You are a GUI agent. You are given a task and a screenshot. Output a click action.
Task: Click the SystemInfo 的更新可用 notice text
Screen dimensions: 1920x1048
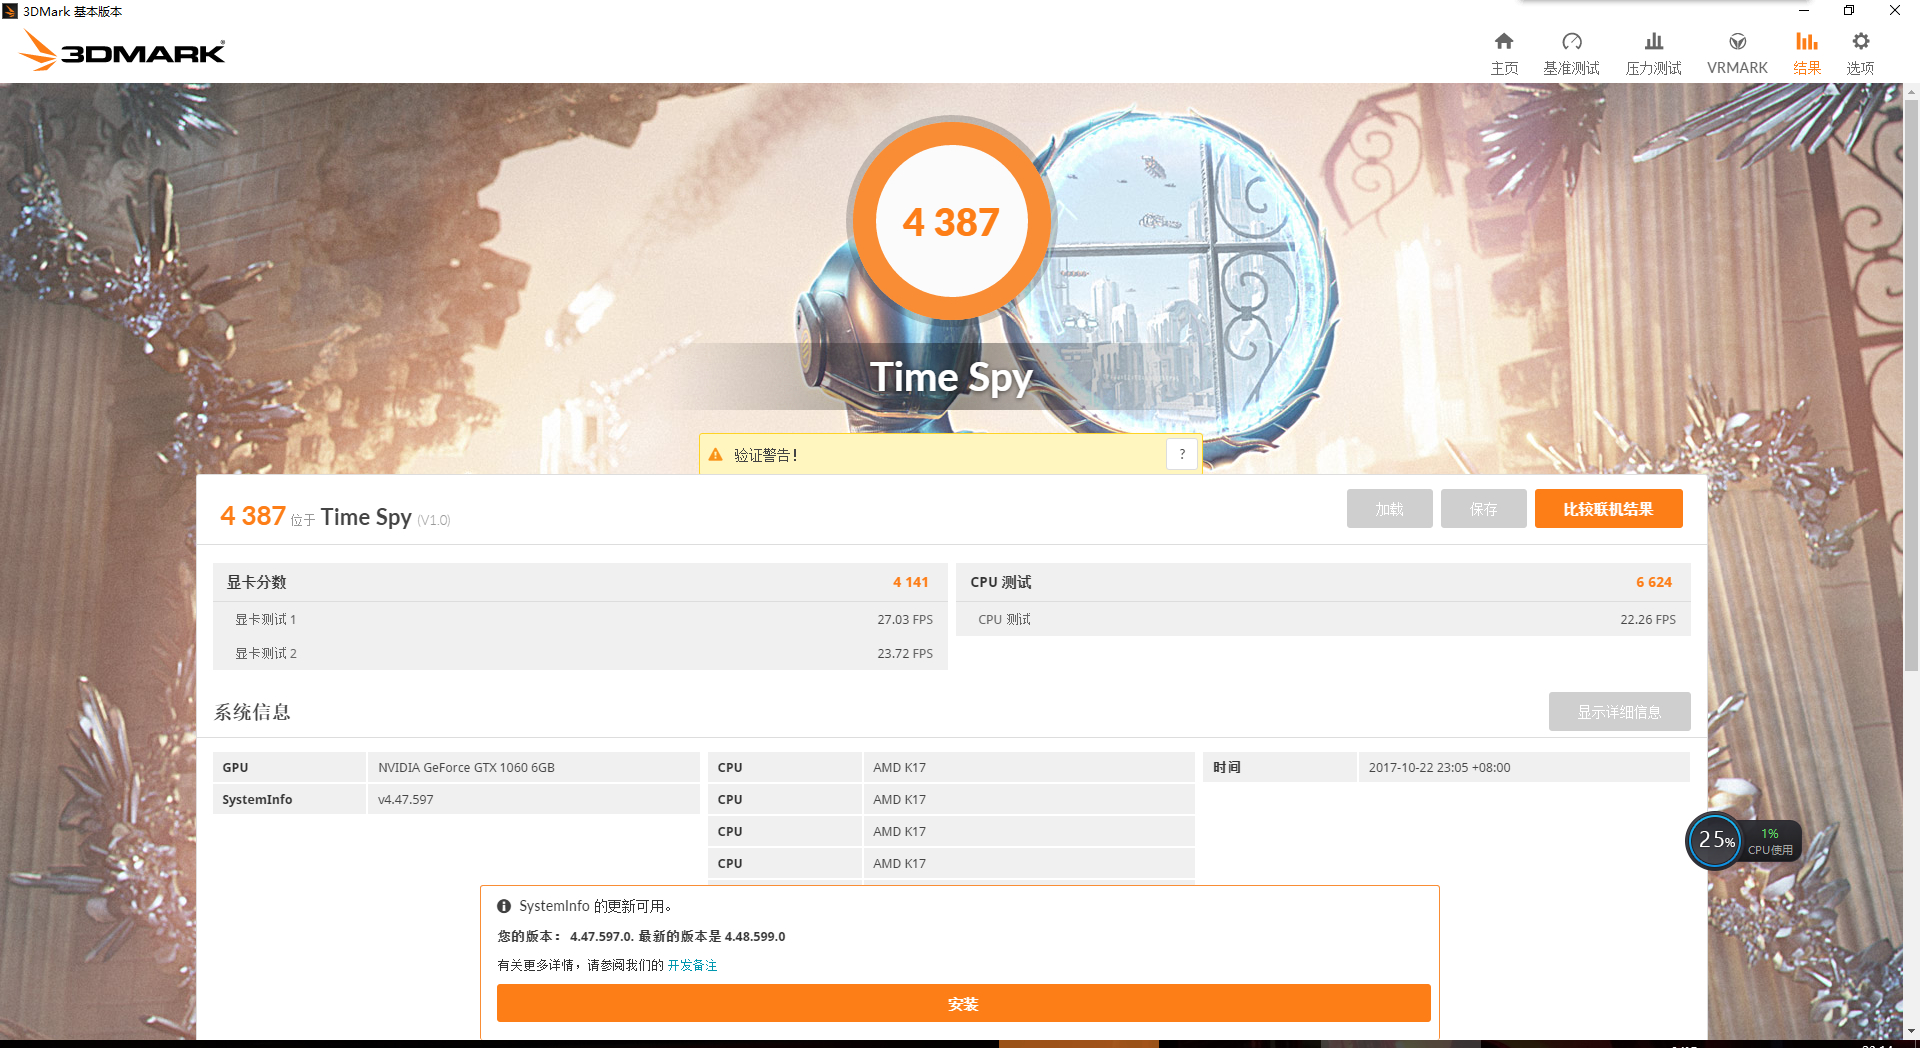[x=595, y=906]
